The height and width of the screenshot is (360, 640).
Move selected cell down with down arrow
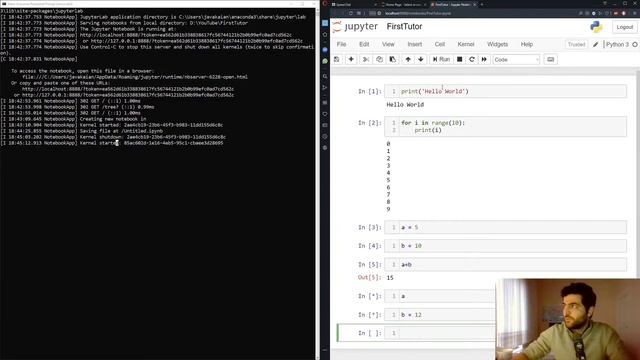420,60
